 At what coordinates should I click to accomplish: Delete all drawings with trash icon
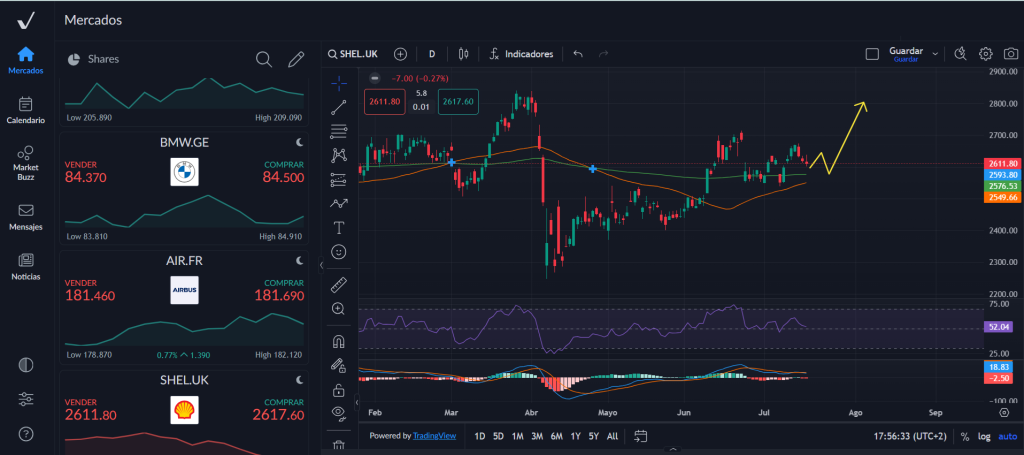coord(338,447)
